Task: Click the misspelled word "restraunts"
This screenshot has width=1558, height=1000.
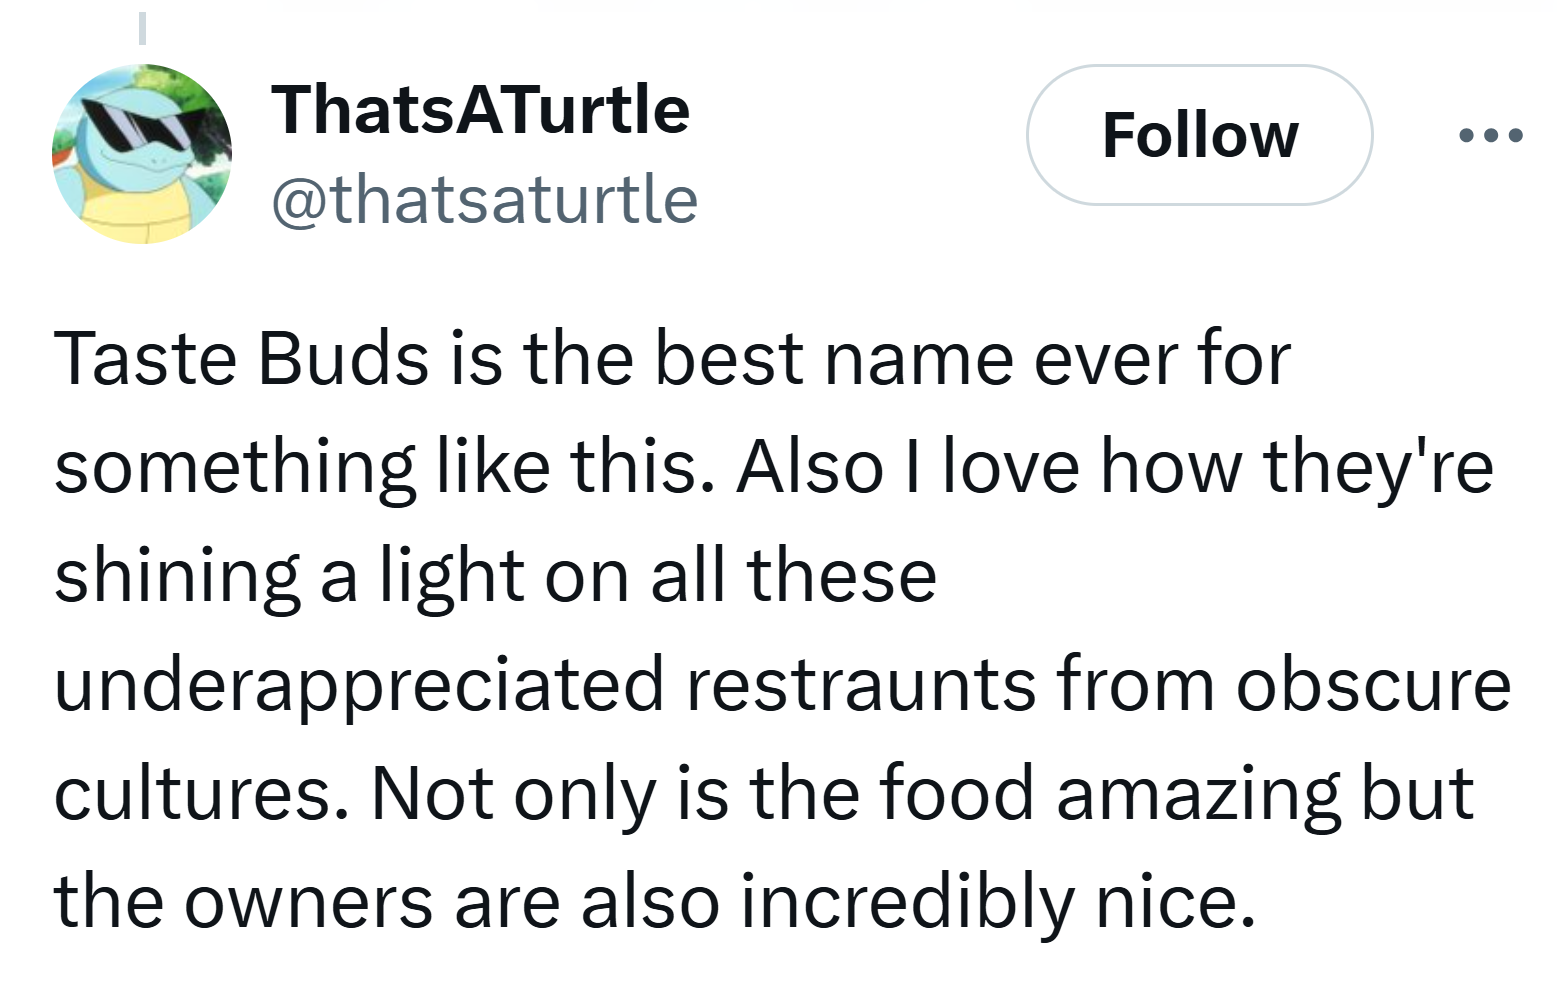Action: [861, 685]
